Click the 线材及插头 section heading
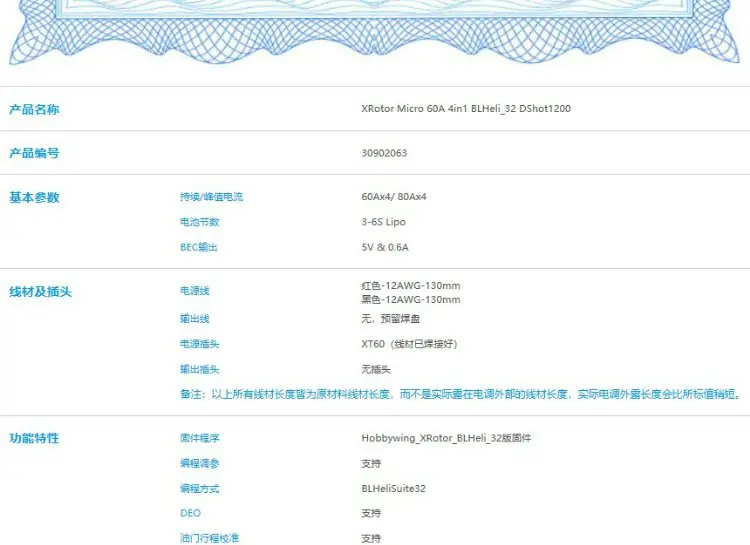This screenshot has width=750, height=545. [40, 292]
